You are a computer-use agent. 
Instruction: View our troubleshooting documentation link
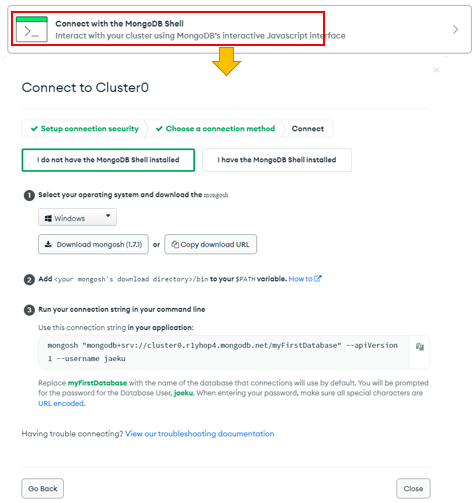pyautogui.click(x=200, y=434)
